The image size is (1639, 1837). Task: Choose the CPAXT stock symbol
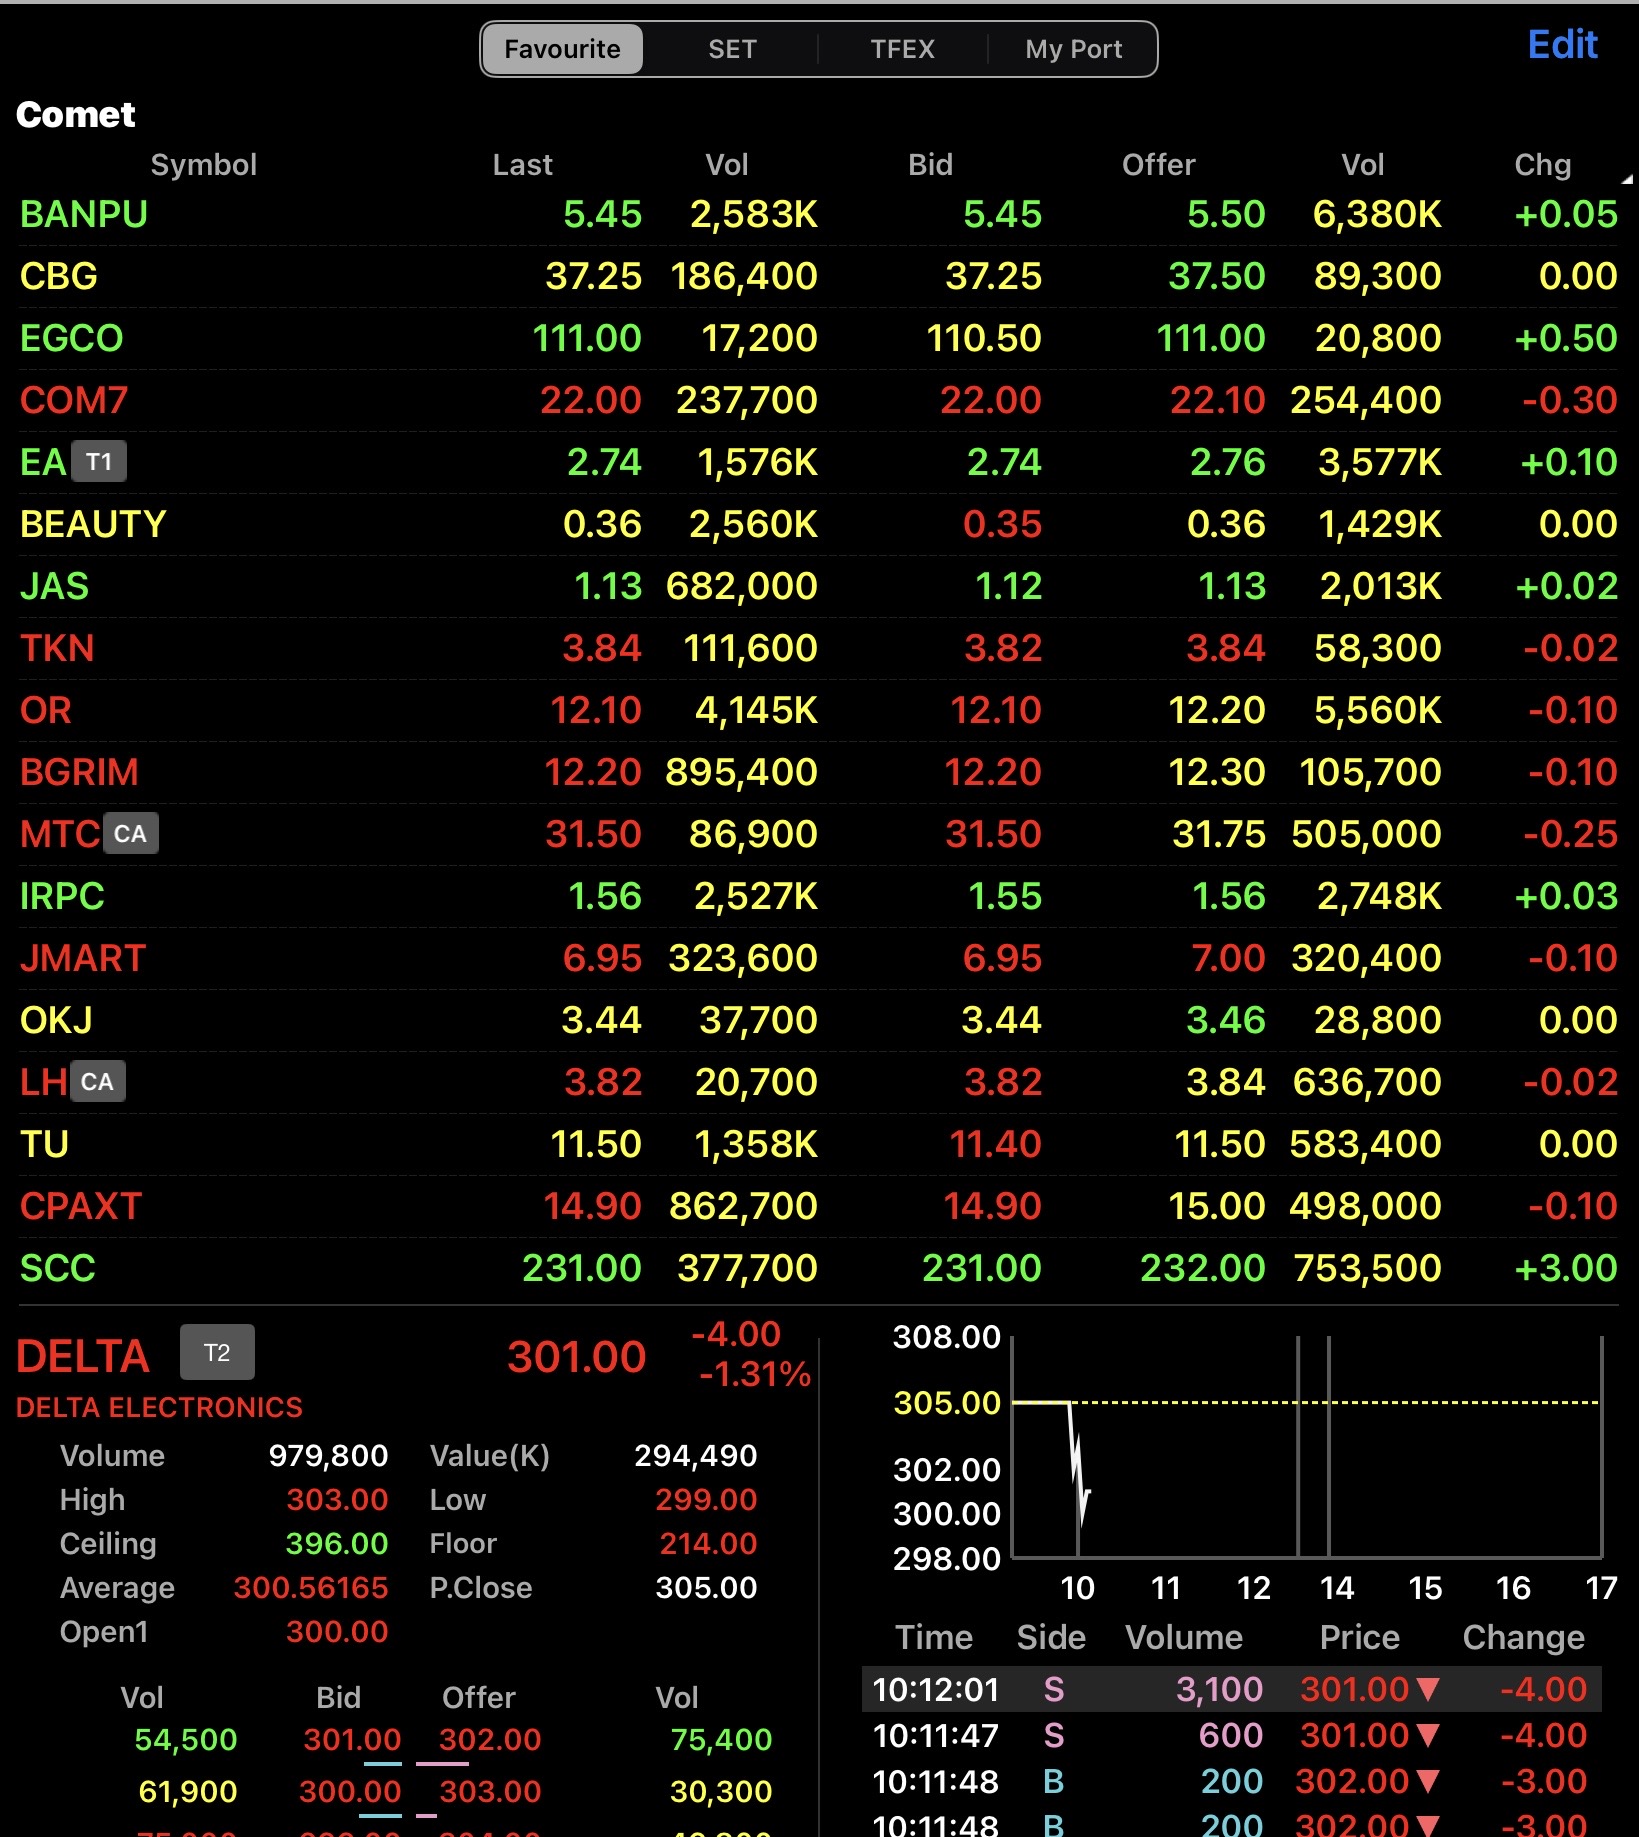(81, 1206)
